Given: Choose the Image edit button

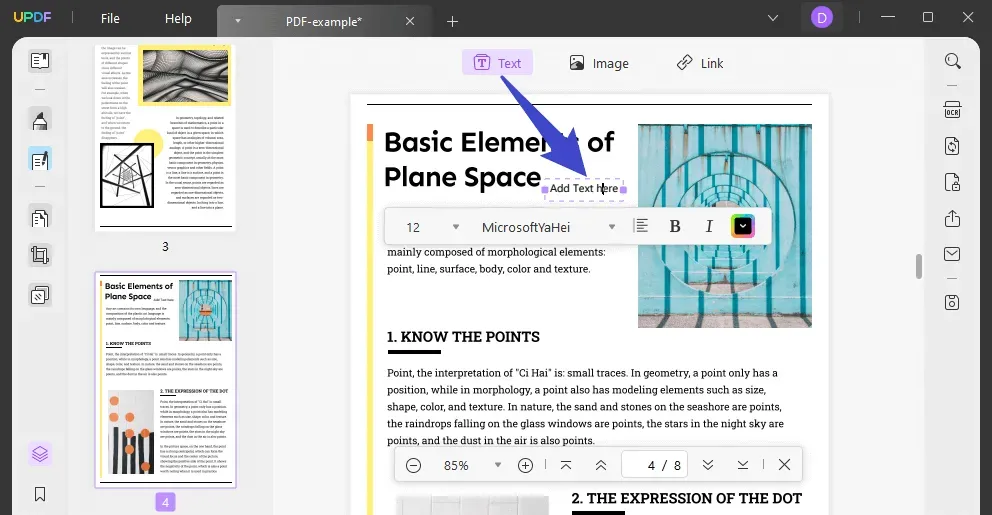Looking at the screenshot, I should pyautogui.click(x=598, y=63).
